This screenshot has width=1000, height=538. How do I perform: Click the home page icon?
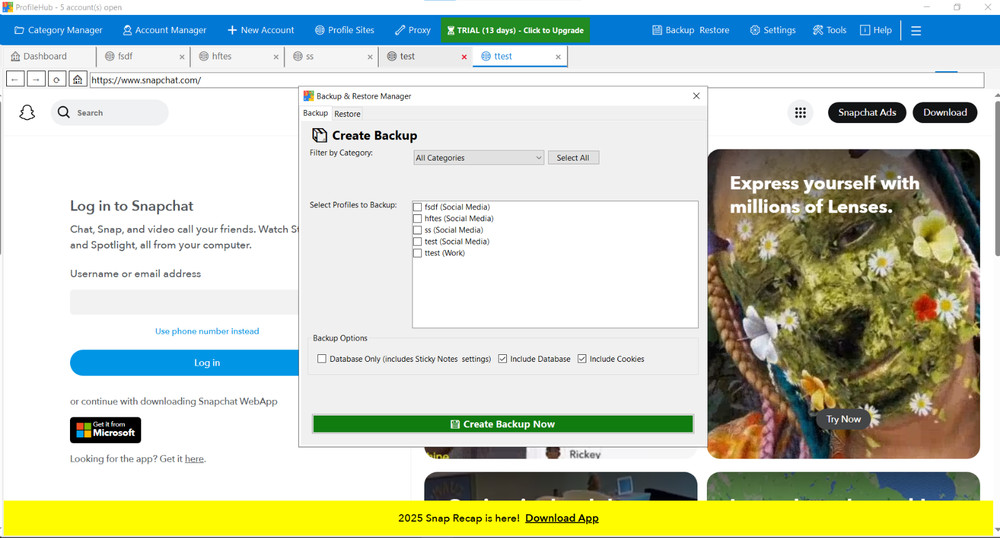(77, 79)
